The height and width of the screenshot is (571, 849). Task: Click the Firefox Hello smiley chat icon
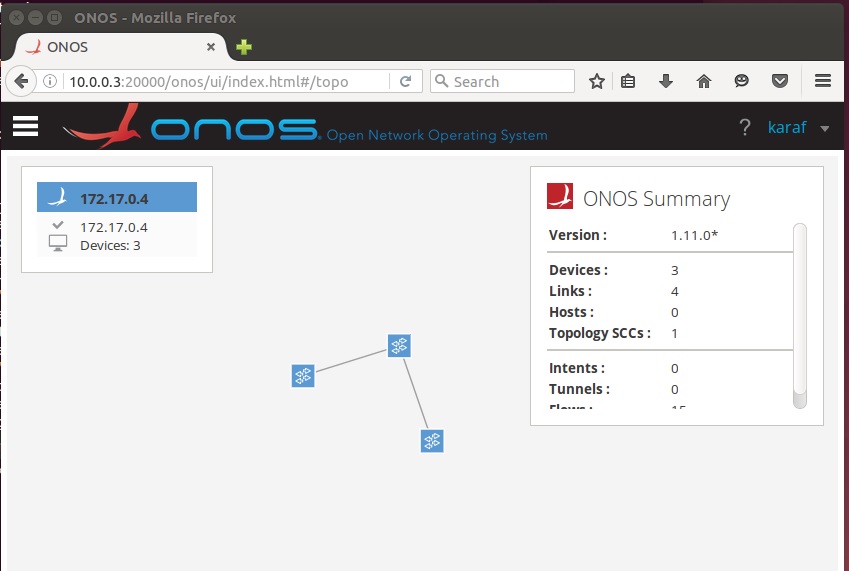pos(741,81)
